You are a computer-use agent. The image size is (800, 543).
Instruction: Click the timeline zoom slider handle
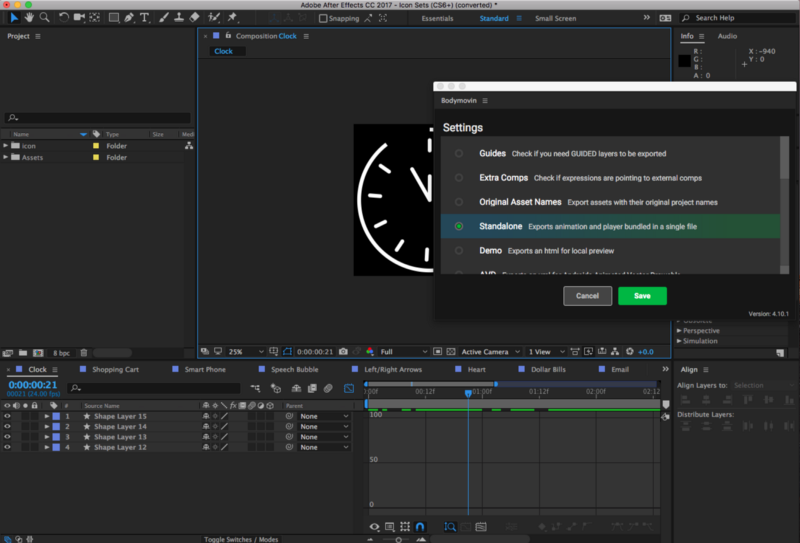click(398, 539)
